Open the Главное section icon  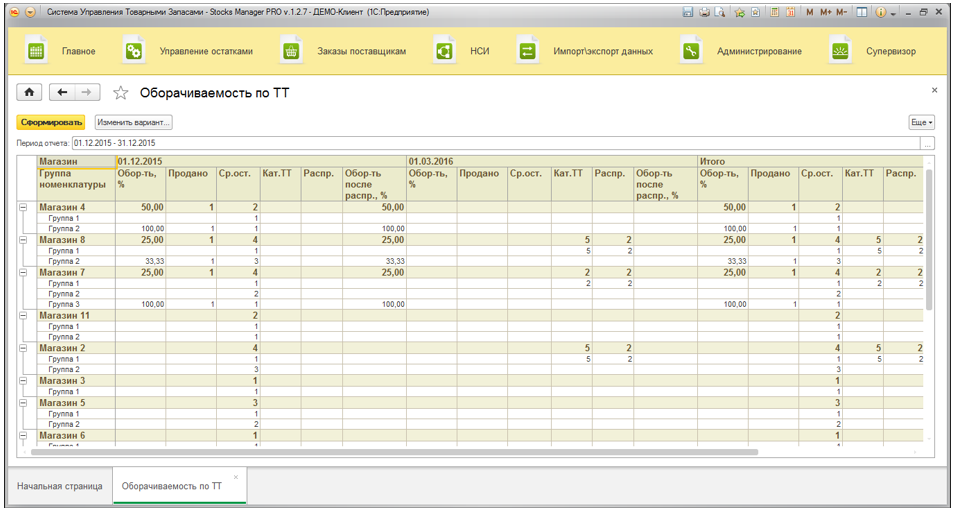(36, 51)
